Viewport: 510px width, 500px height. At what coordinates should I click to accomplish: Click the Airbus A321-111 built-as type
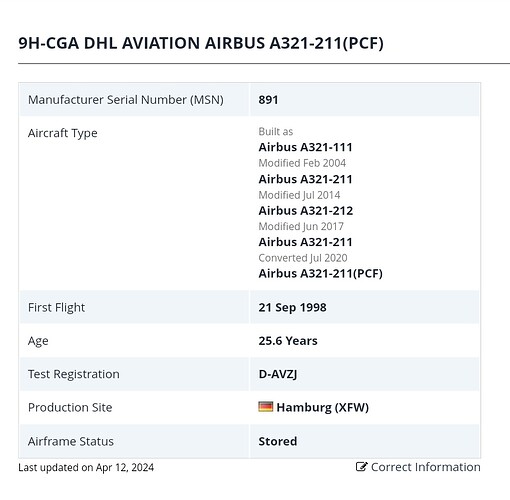pos(305,147)
